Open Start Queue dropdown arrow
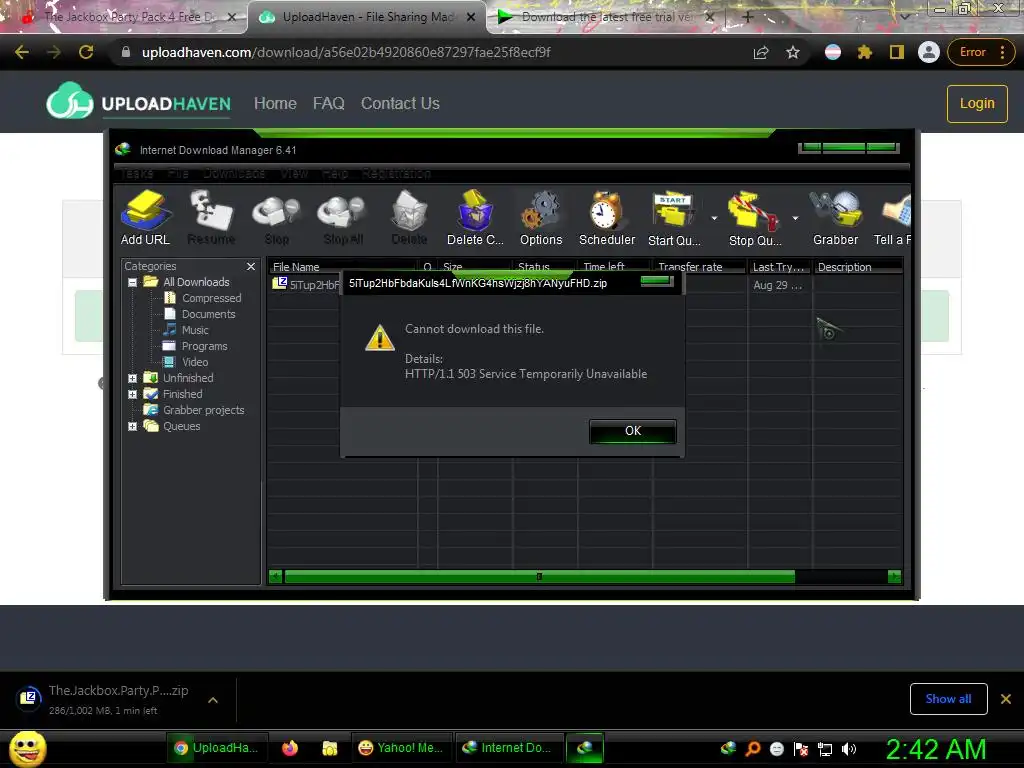This screenshot has width=1024, height=768. coord(714,218)
